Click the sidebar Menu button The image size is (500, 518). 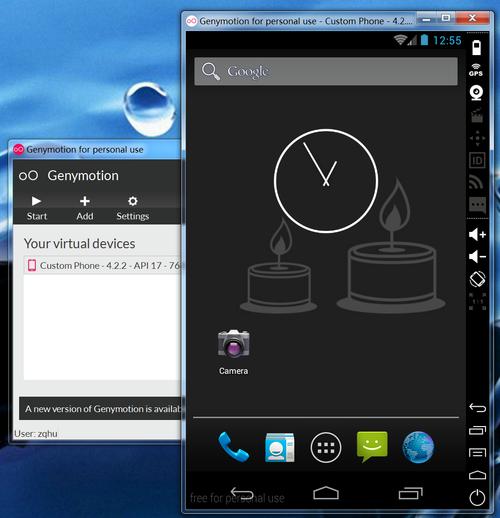click(477, 453)
